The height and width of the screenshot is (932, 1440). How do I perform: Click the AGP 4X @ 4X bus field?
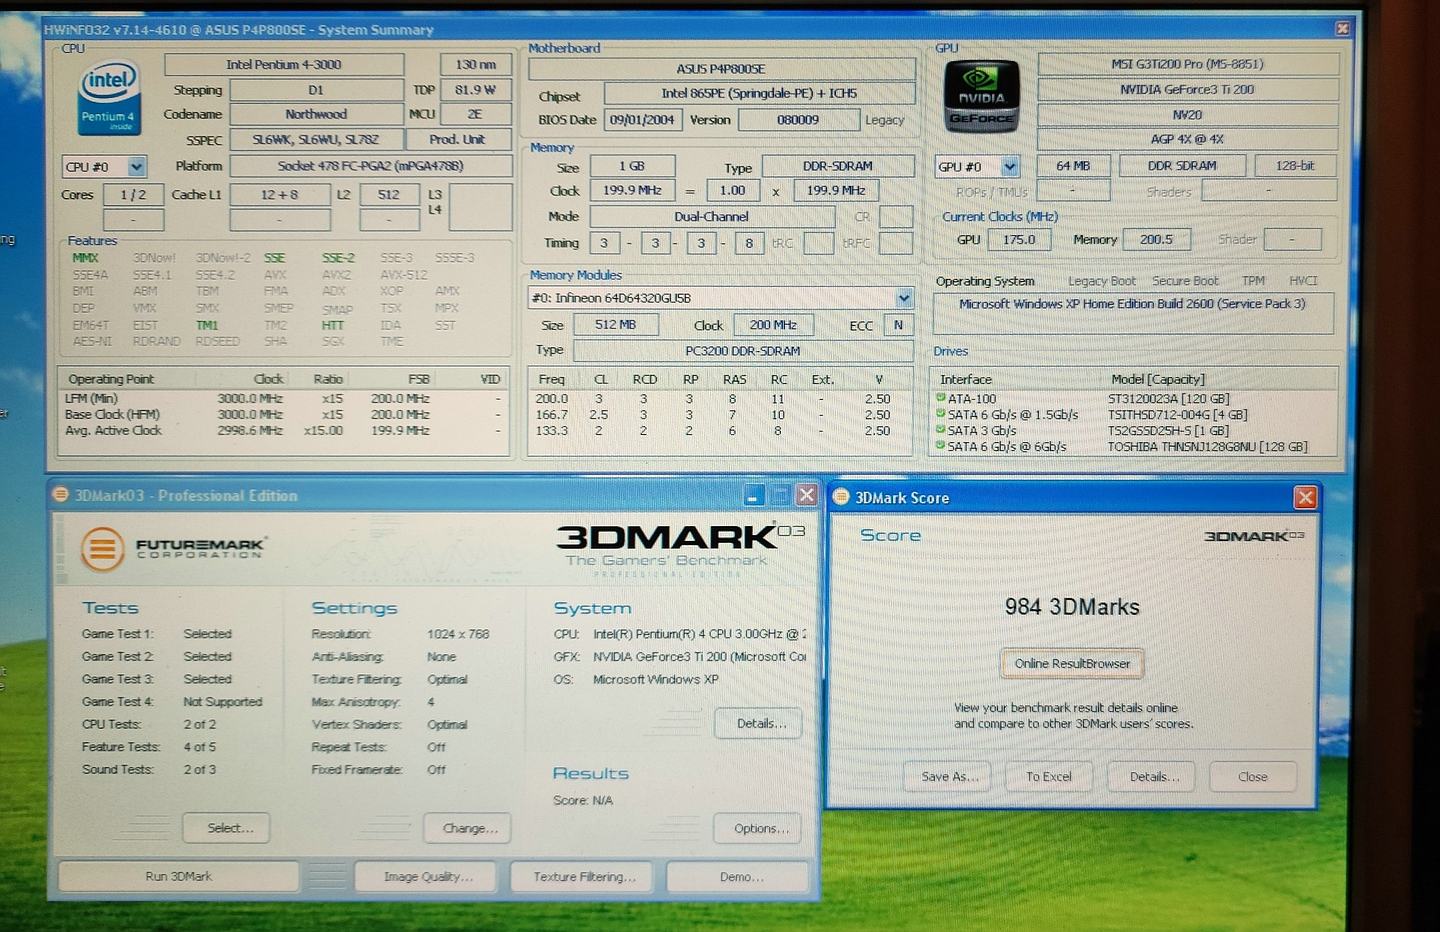tap(1187, 139)
